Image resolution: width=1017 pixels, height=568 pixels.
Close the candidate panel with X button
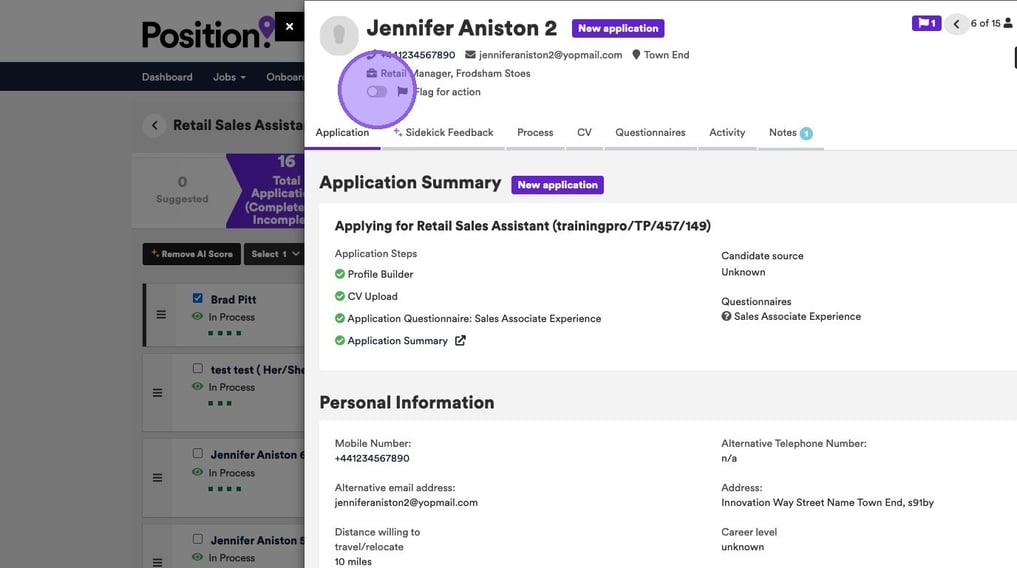(x=289, y=27)
